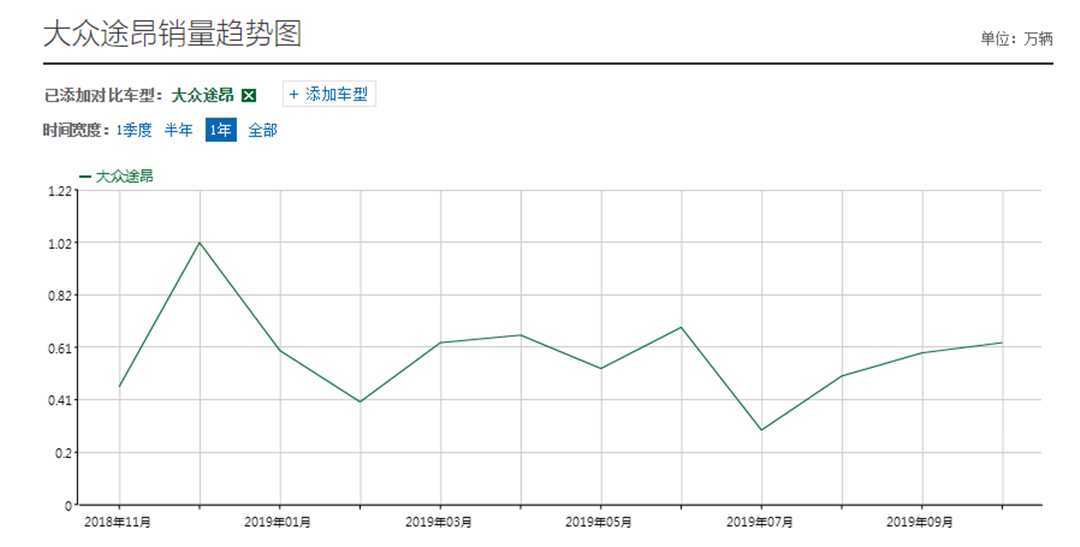1080x547 pixels.
Task: Click the line point above 2019年09月
Action: pos(922,352)
